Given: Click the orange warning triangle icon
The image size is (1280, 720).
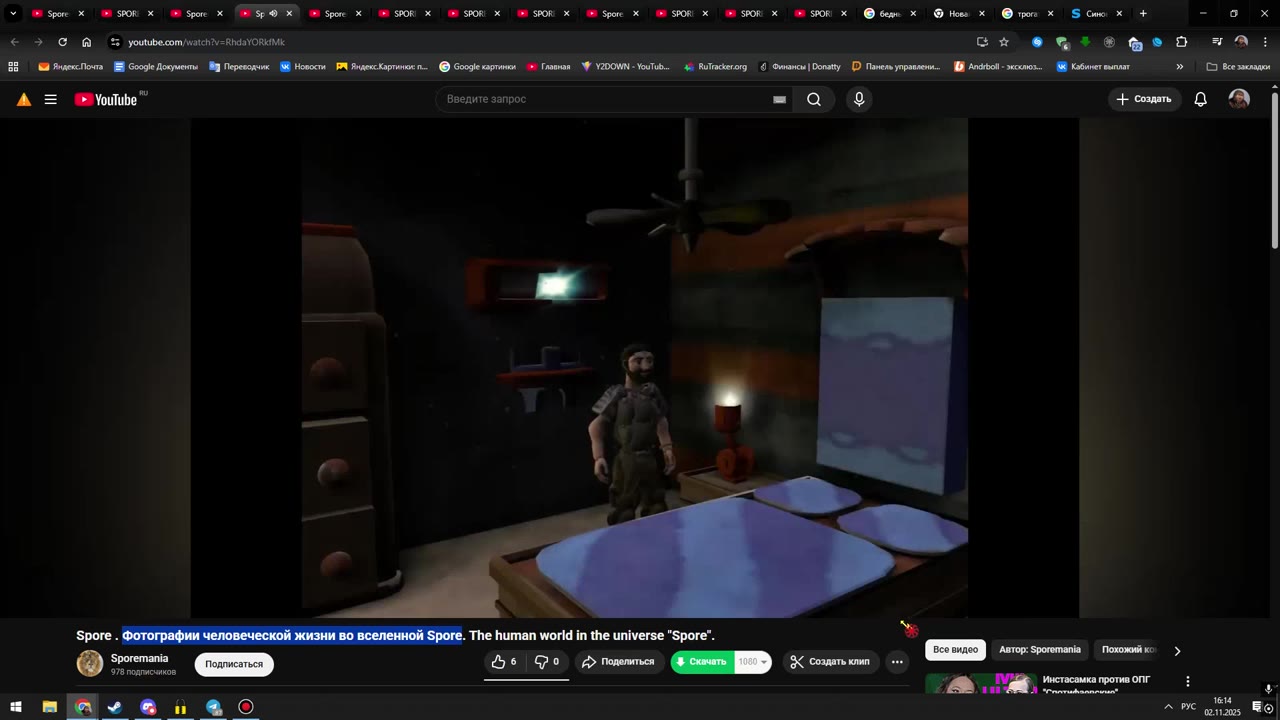Looking at the screenshot, I should 24,99.
